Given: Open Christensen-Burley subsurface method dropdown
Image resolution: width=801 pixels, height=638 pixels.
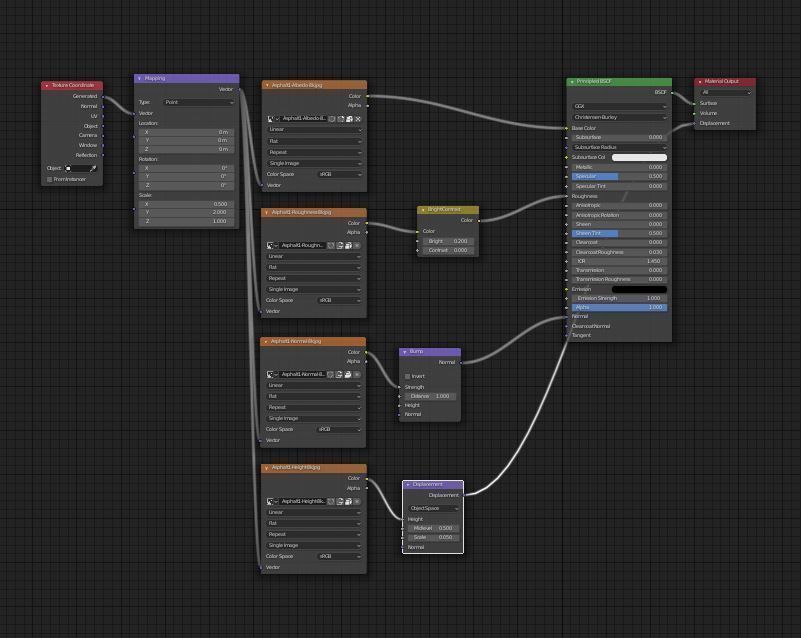Looking at the screenshot, I should coord(620,117).
